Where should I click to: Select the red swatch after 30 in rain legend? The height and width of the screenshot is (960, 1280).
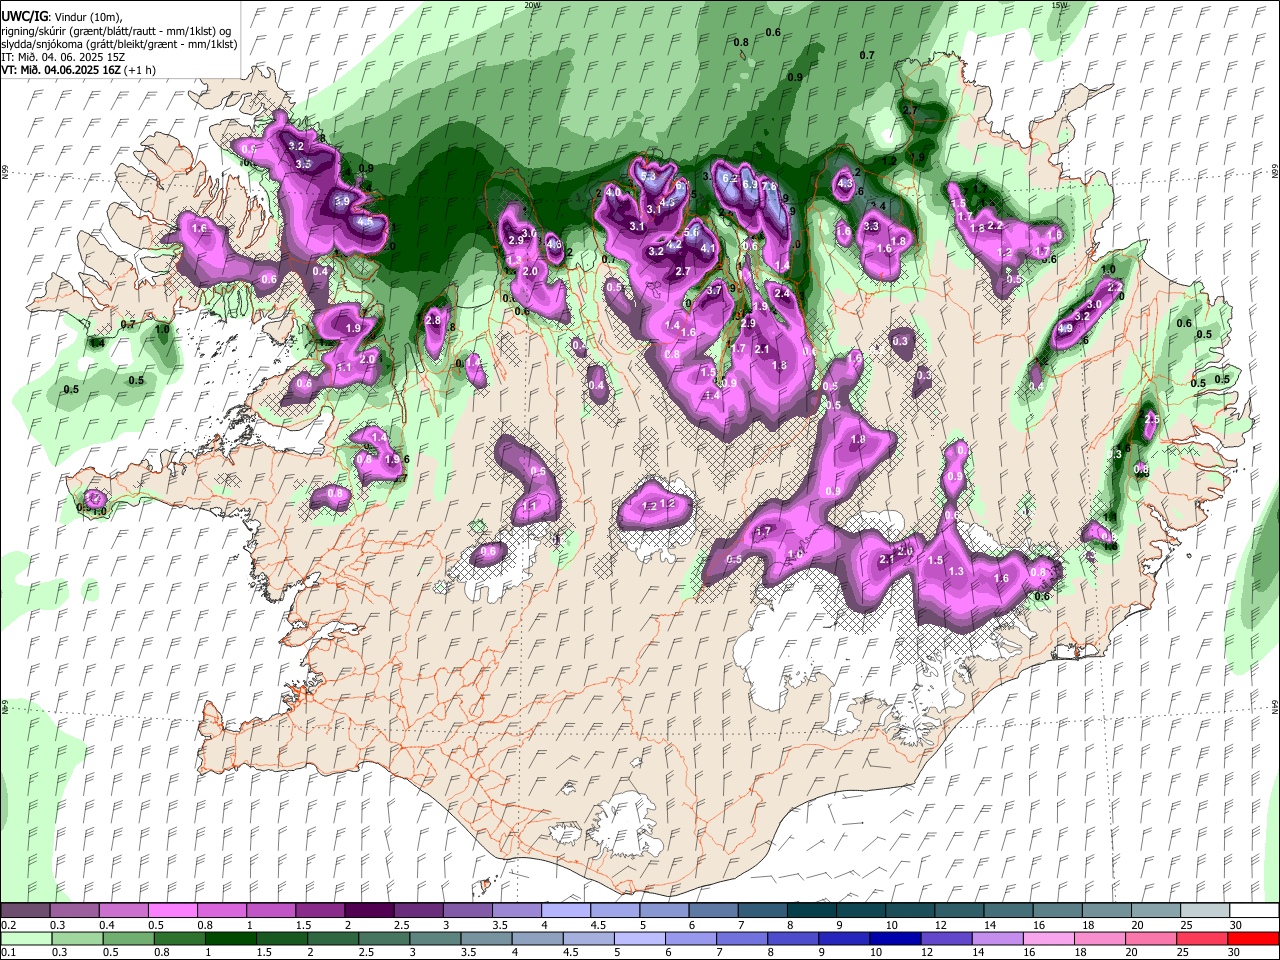(x=1254, y=938)
